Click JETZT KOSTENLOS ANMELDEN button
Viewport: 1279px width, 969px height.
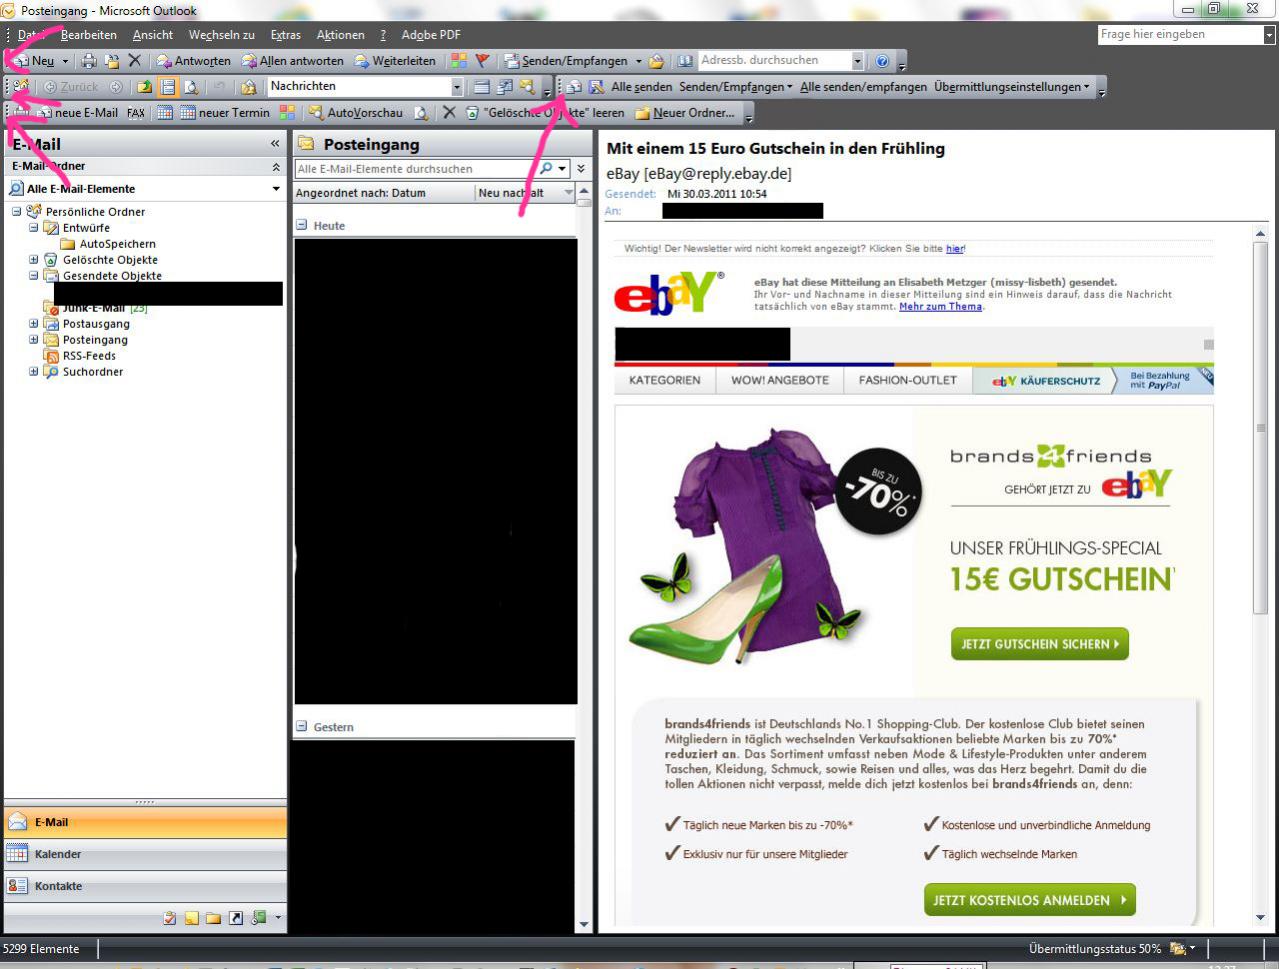pos(1030,900)
